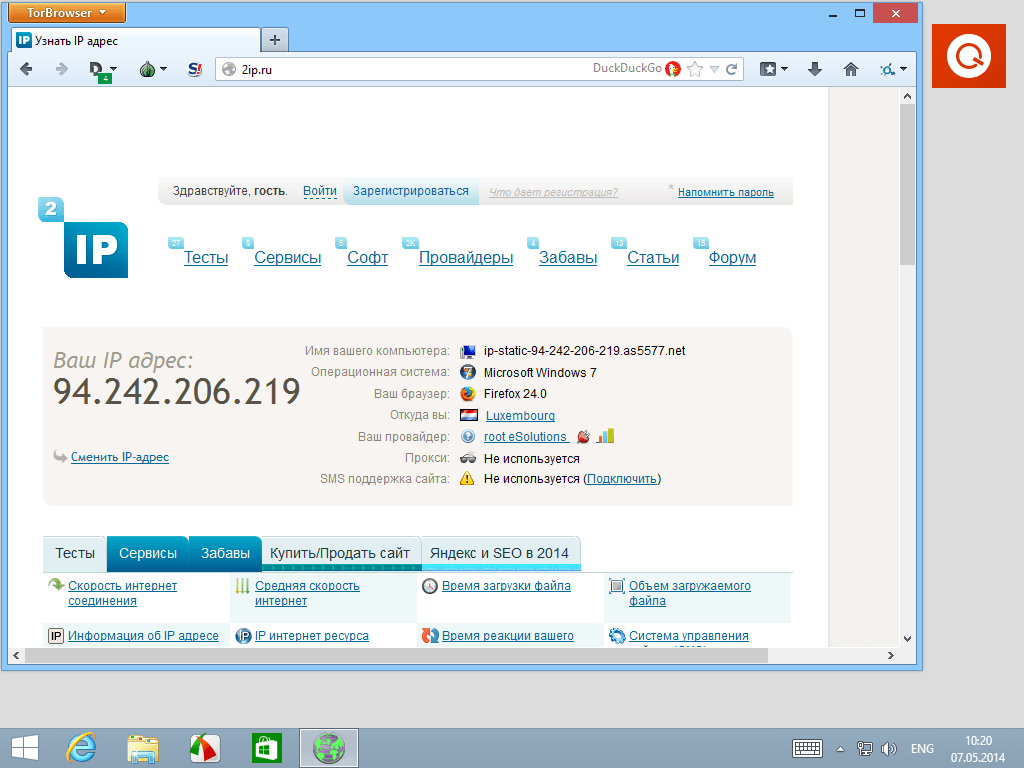The width and height of the screenshot is (1024, 768).
Task: Click the Tor Browser globe taskbar icon
Action: tap(328, 748)
